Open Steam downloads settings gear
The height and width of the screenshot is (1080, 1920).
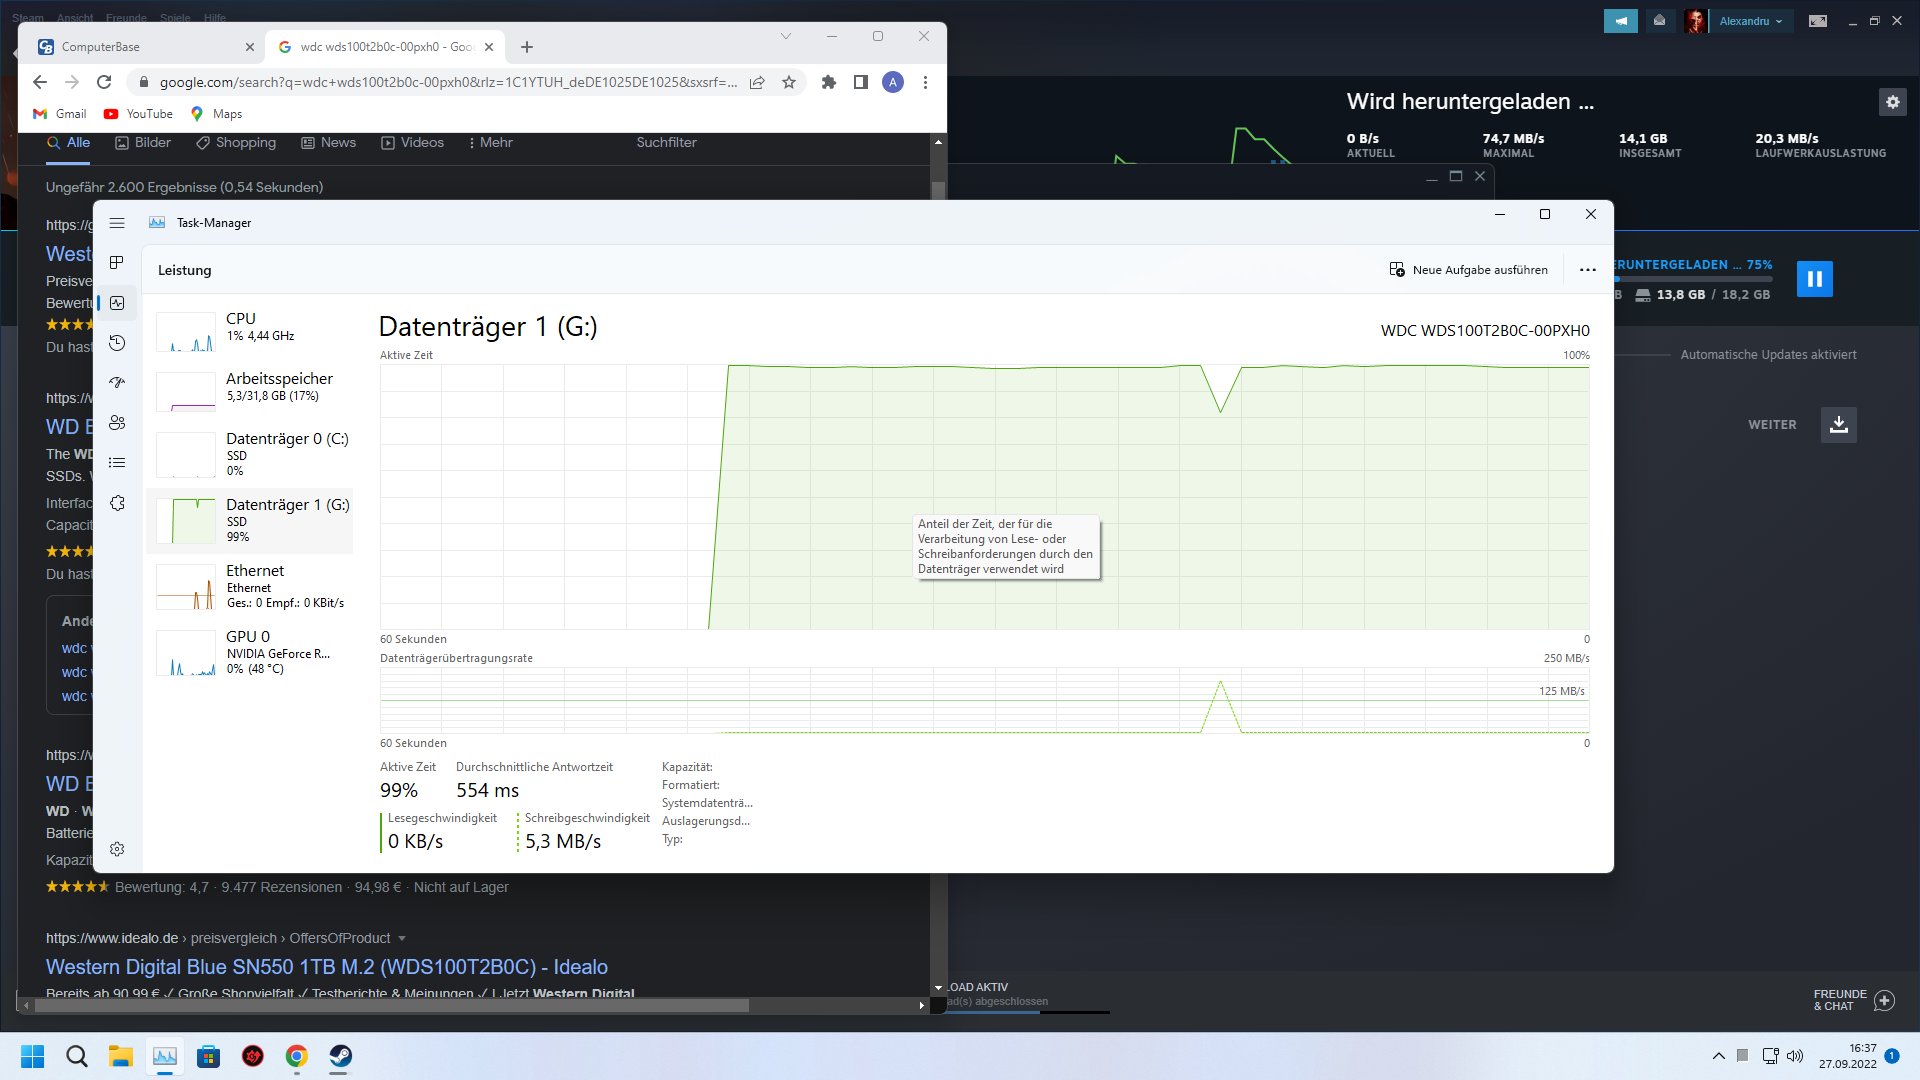[x=1892, y=102]
